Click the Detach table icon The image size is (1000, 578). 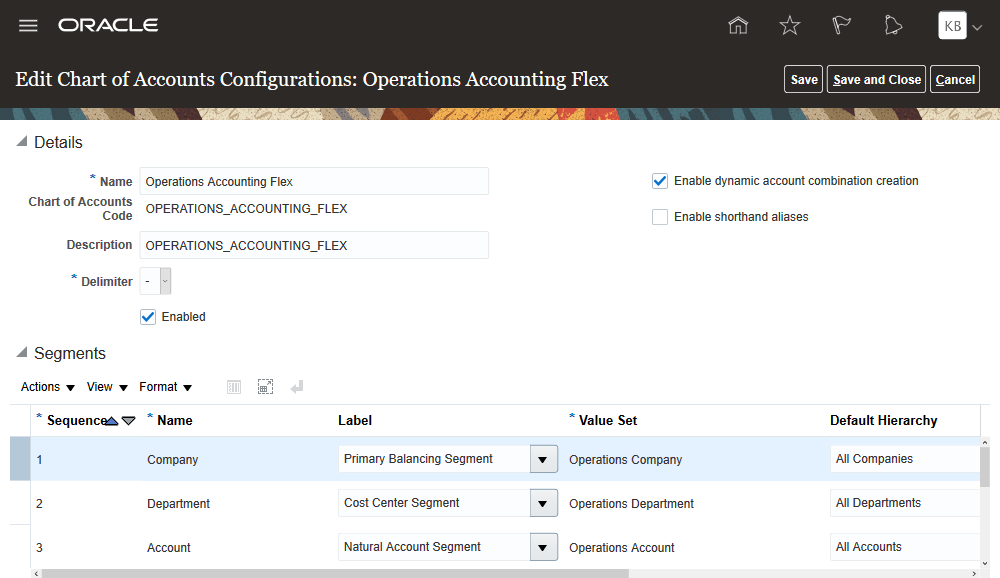(265, 387)
